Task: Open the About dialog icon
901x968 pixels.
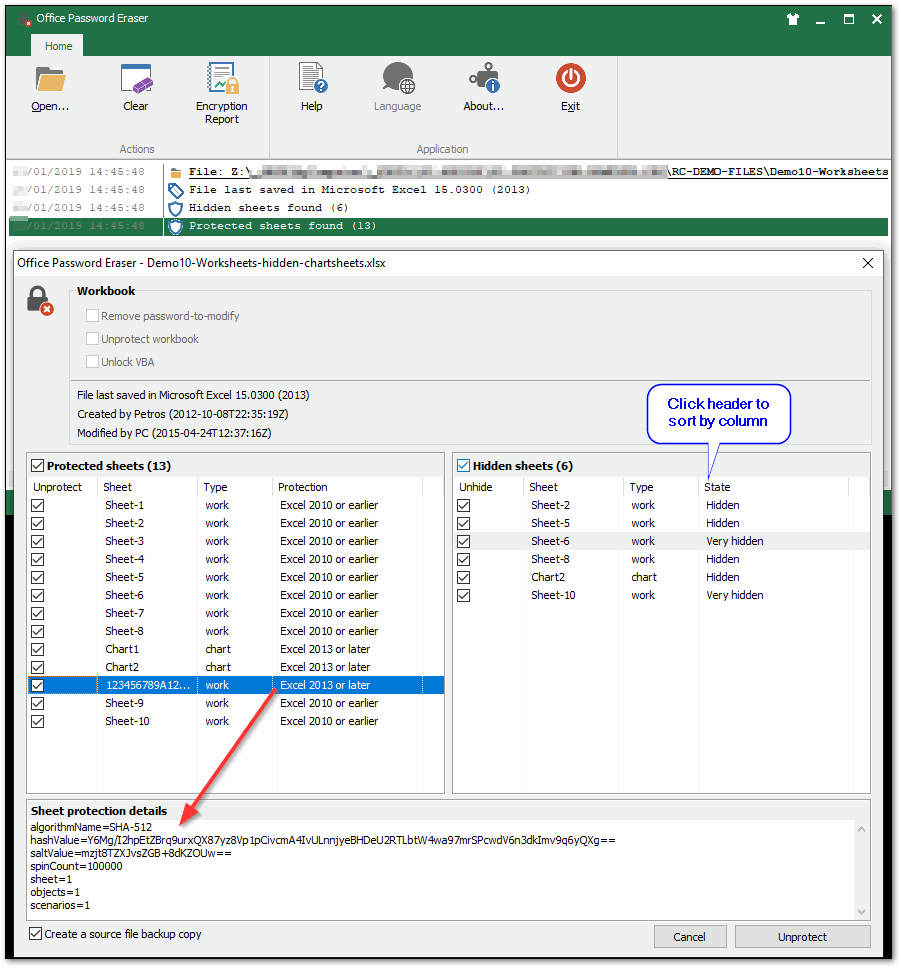Action: click(484, 78)
